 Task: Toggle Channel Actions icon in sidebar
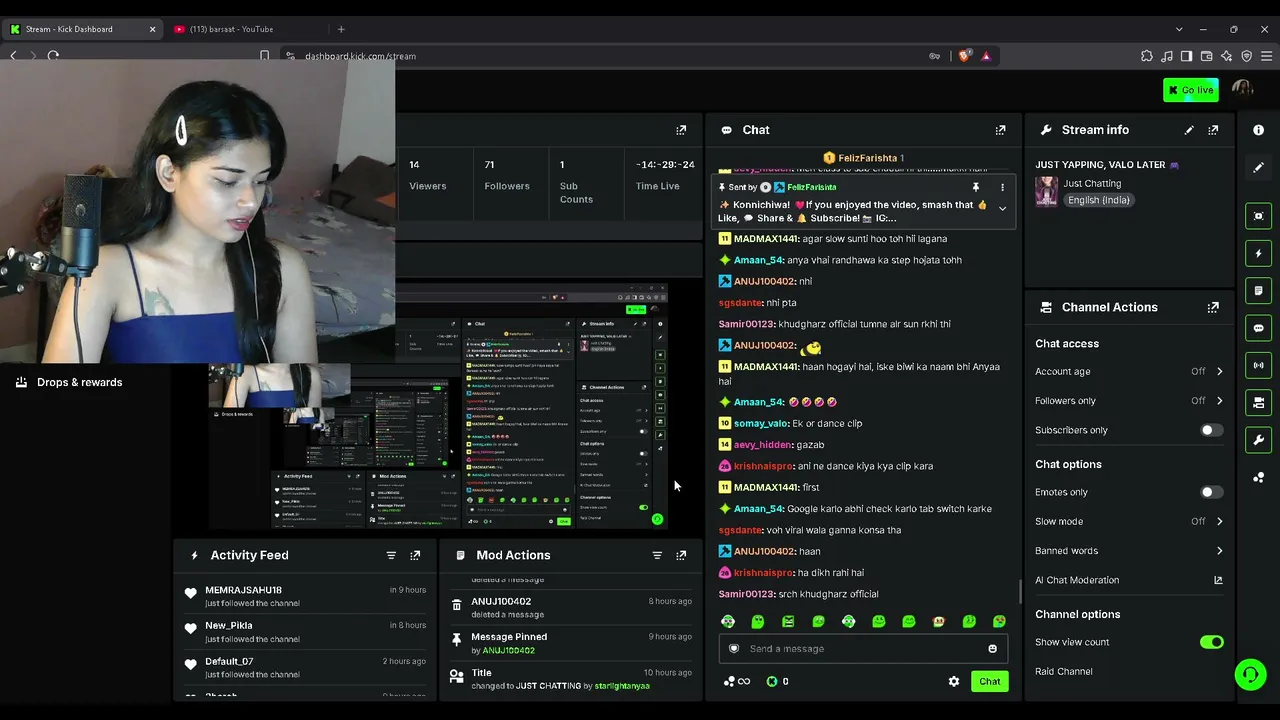(x=1258, y=402)
